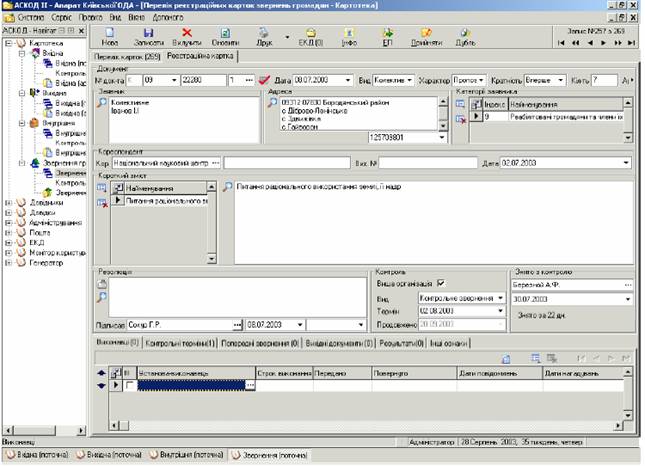Image resolution: width=645 pixels, height=466 pixels.
Task: Click the Нова (New) toolbar icon
Action: point(111,37)
